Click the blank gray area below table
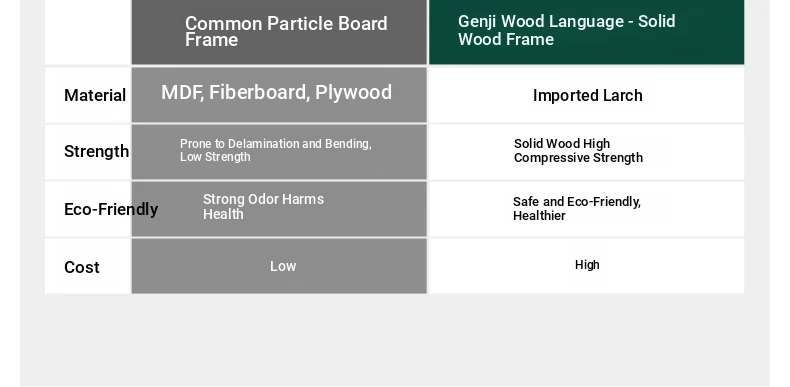 [x=394, y=340]
